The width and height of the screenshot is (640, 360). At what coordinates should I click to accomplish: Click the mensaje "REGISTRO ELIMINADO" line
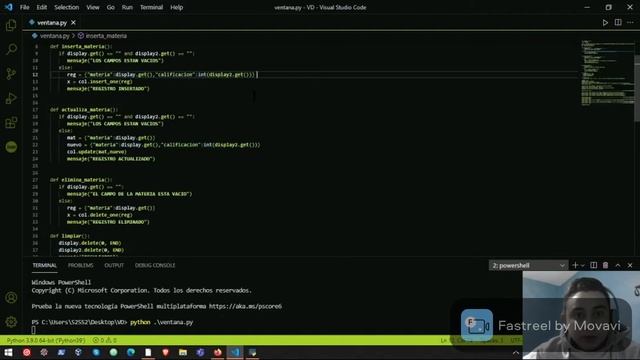[108, 222]
